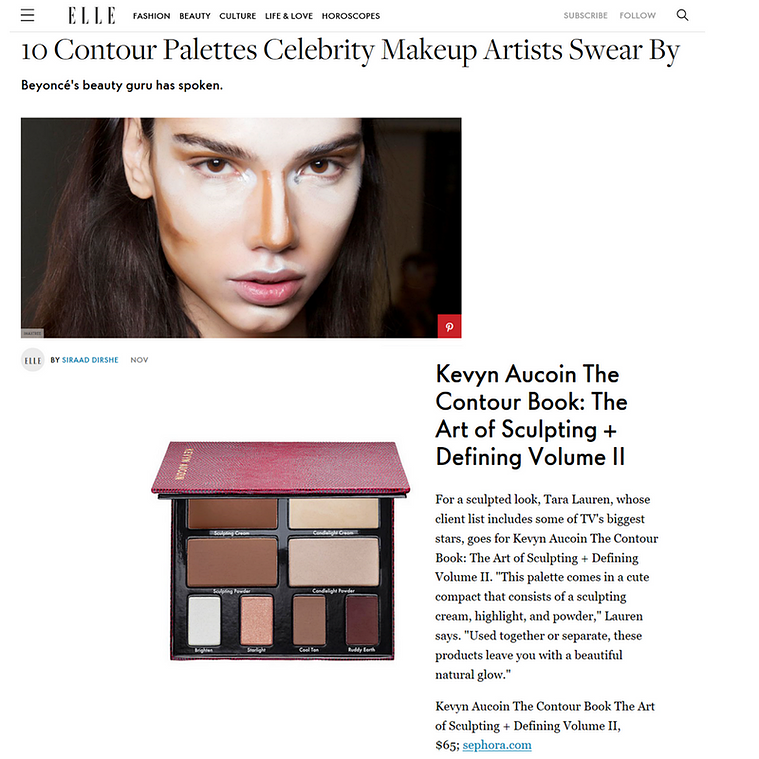Open author Siraad Dirshe's page
The width and height of the screenshot is (759, 759).
pos(90,360)
